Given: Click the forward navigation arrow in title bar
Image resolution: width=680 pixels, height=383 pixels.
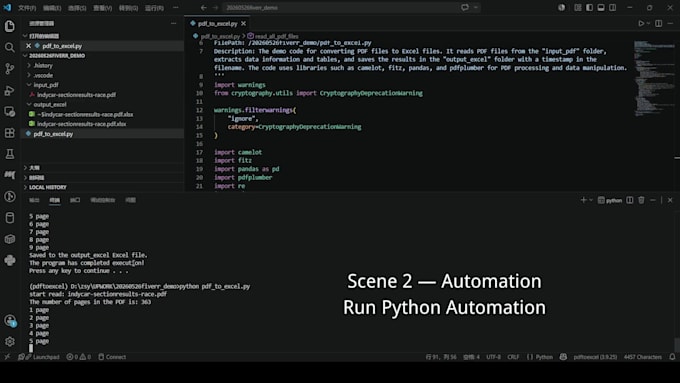Looking at the screenshot, I should tap(216, 7).
